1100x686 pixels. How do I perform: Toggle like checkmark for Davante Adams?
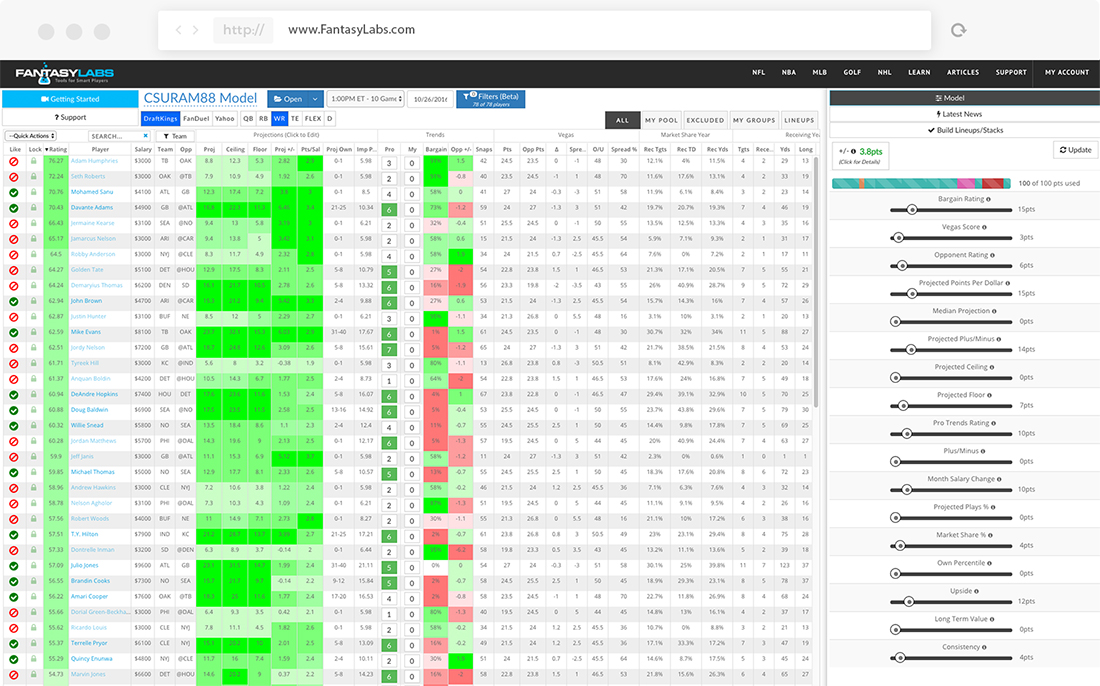pyautogui.click(x=13, y=208)
